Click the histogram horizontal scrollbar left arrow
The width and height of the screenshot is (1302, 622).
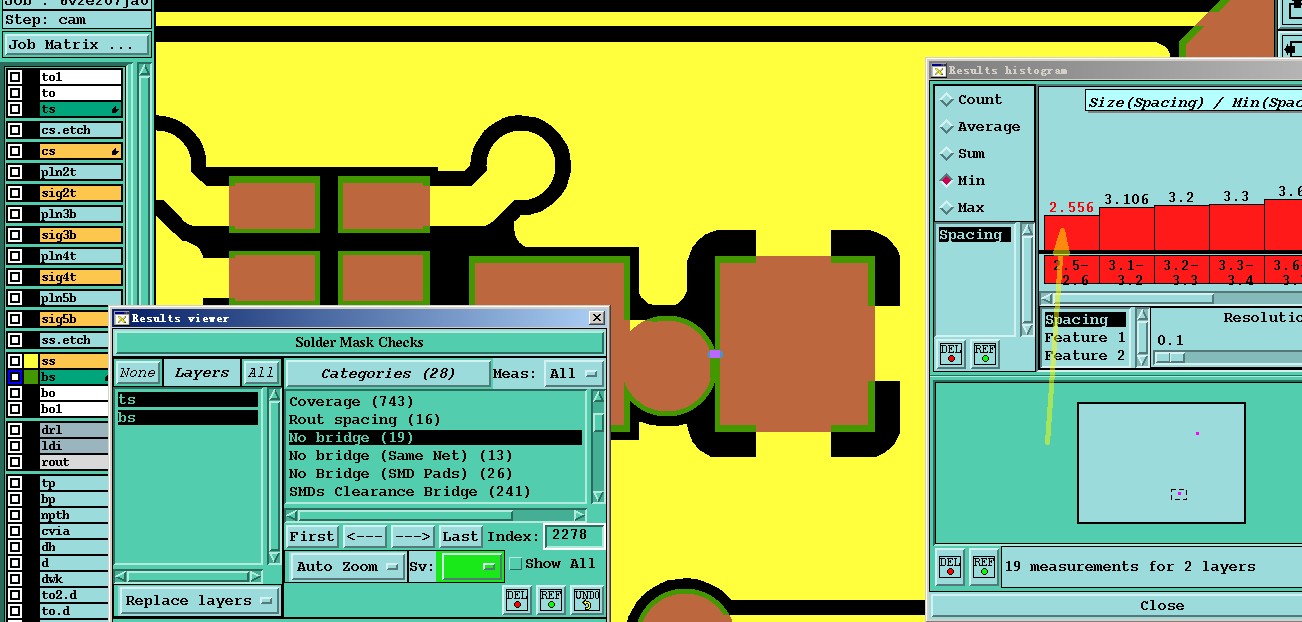1047,297
